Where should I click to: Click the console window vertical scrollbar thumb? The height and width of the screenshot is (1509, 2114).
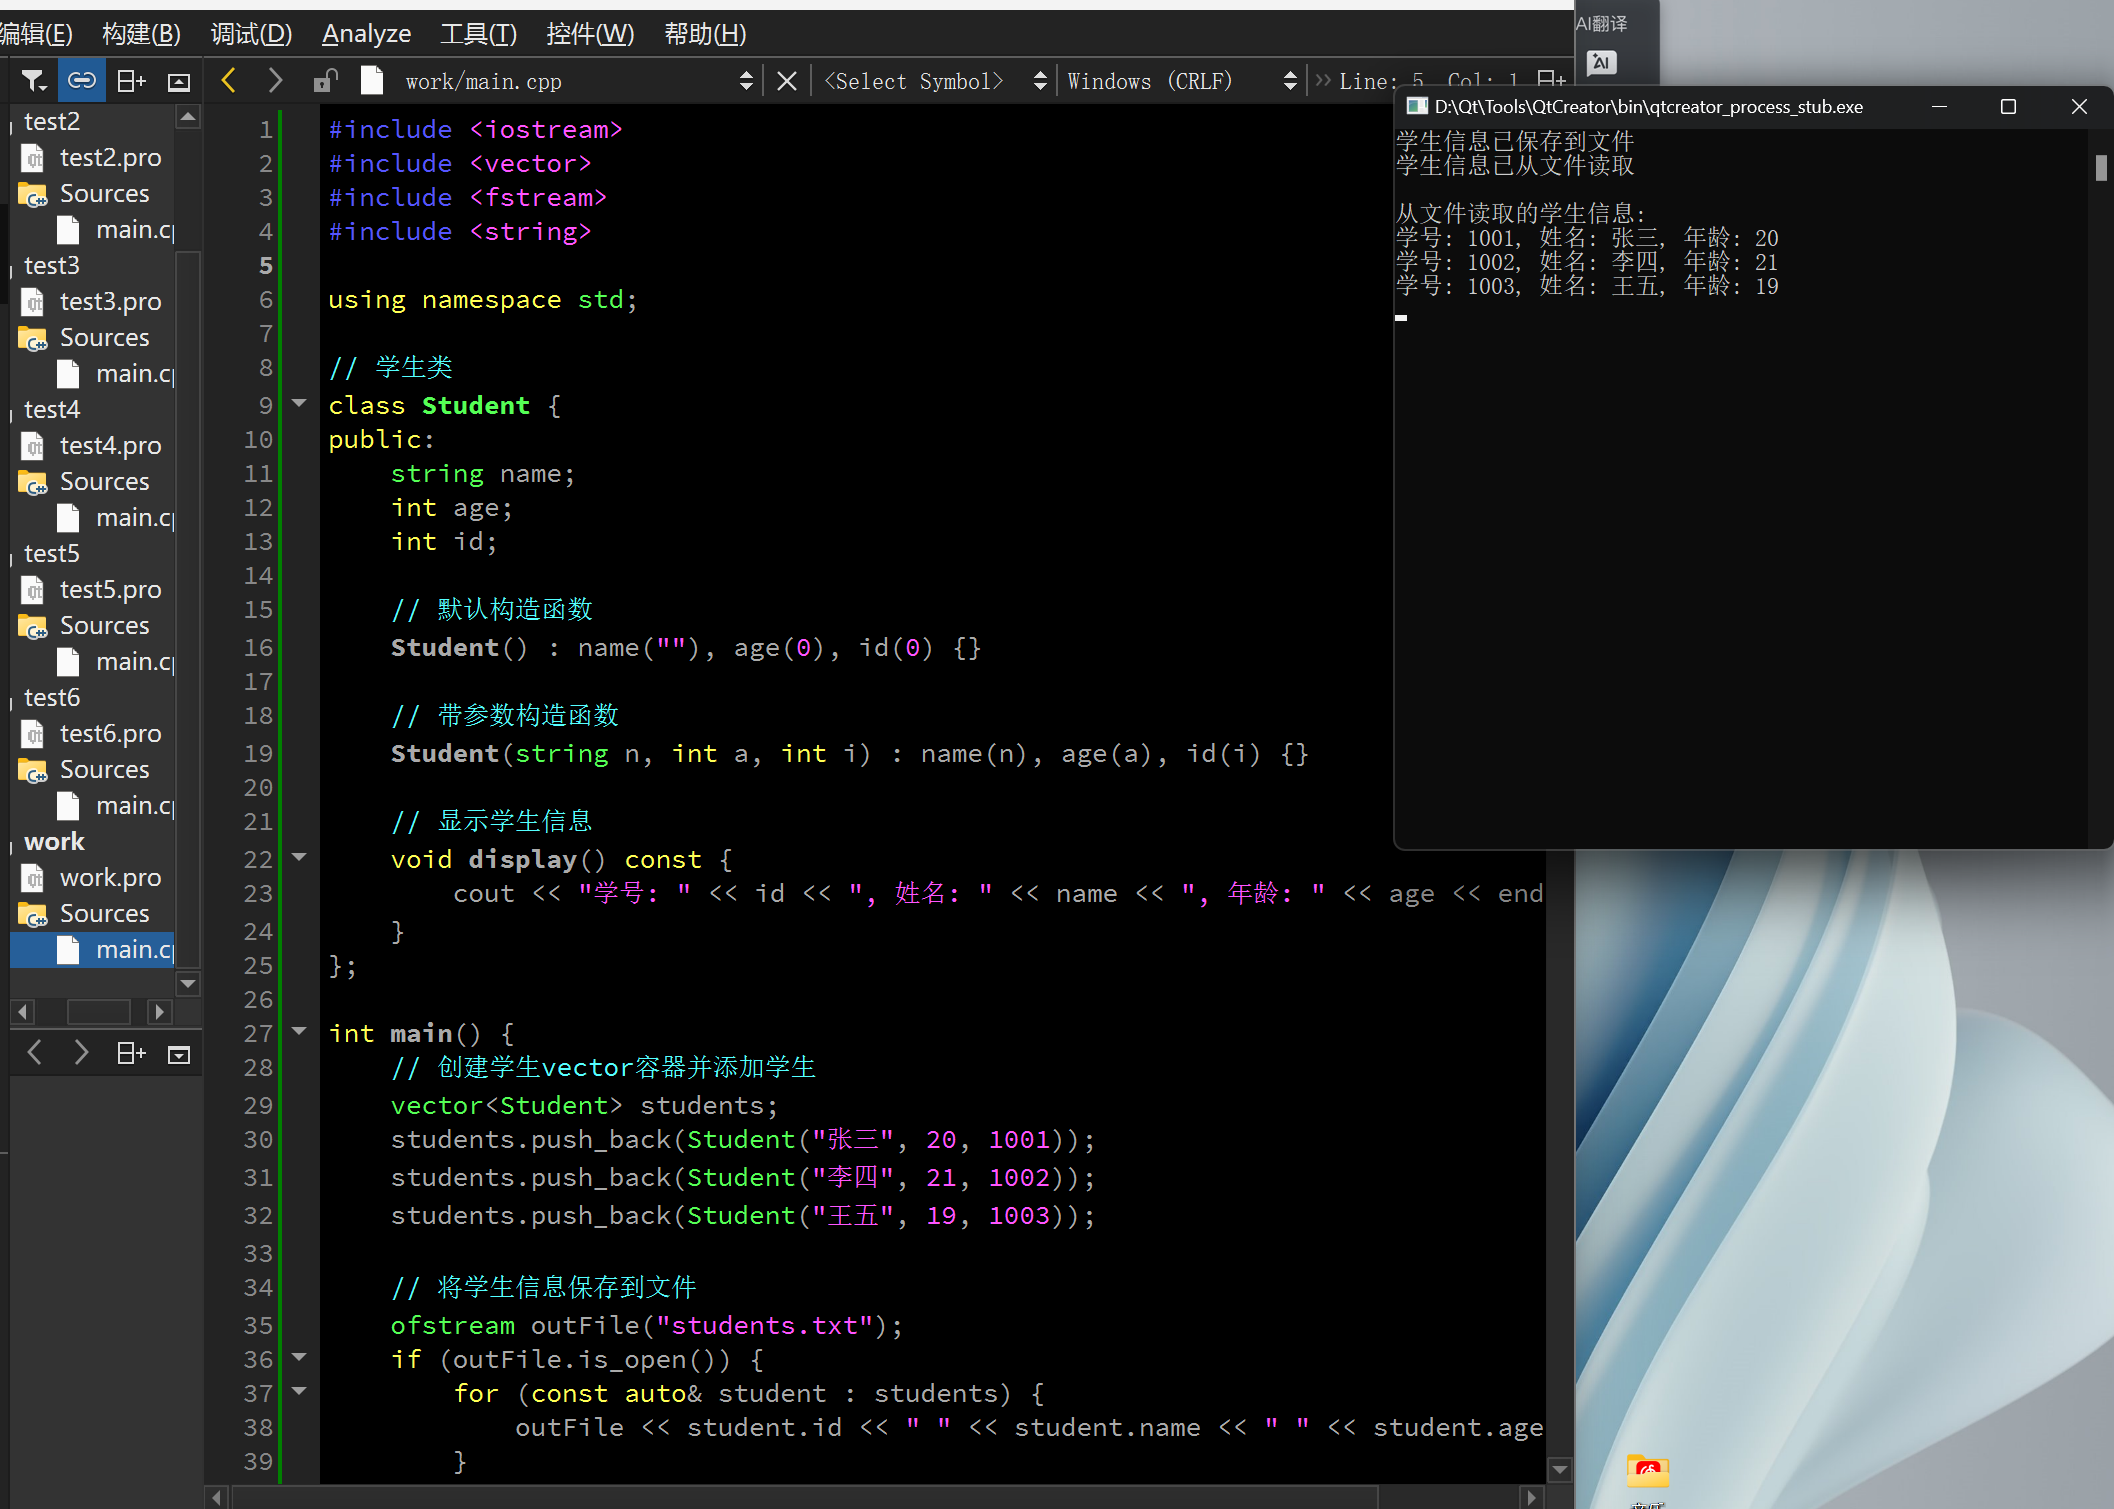click(2100, 168)
